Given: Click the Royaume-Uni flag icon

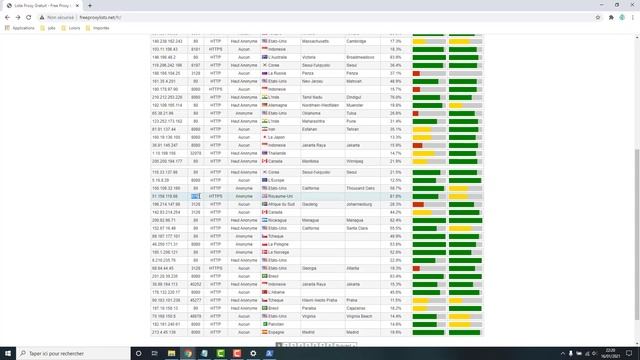Looking at the screenshot, I should 264,196.
